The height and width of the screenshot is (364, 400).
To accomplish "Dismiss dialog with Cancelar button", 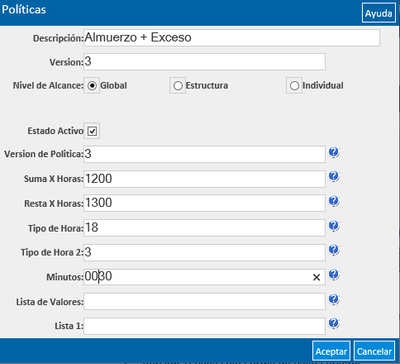I will tap(374, 351).
